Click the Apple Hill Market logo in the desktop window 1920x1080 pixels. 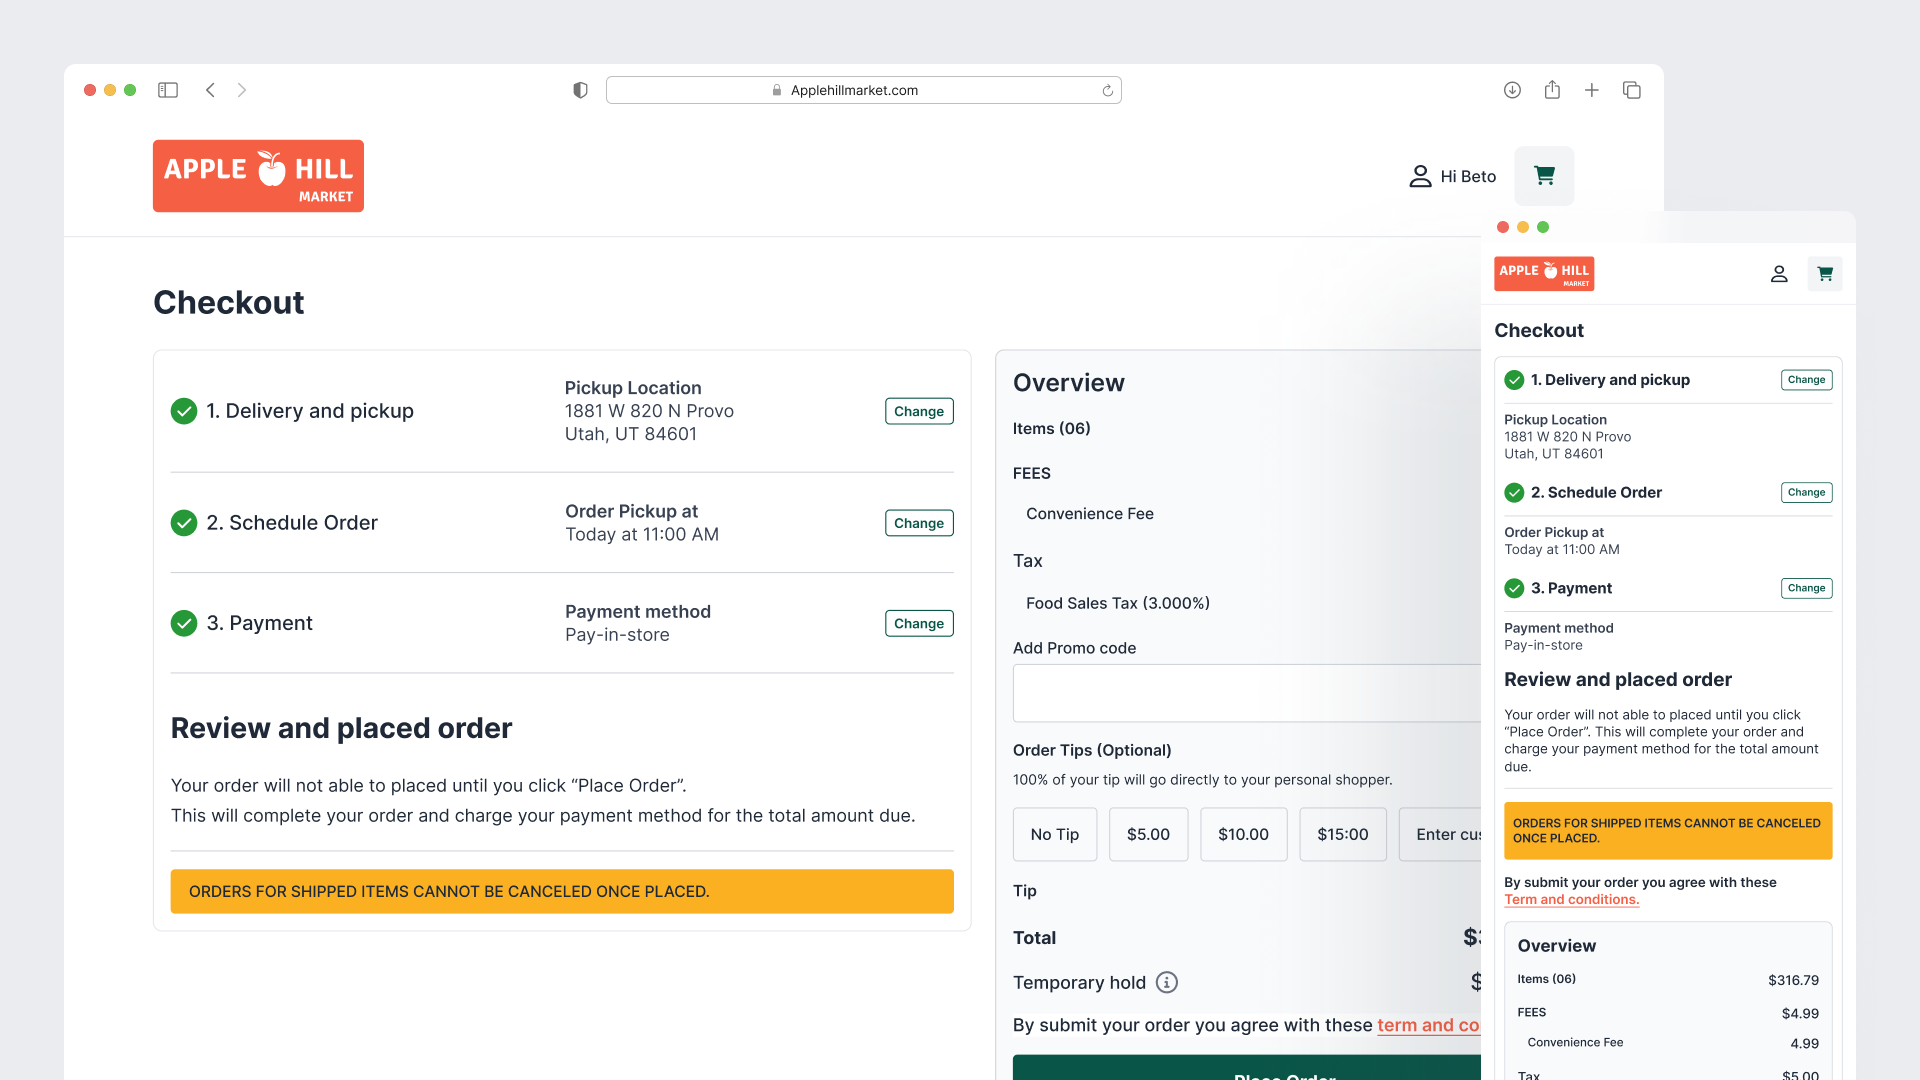258,176
